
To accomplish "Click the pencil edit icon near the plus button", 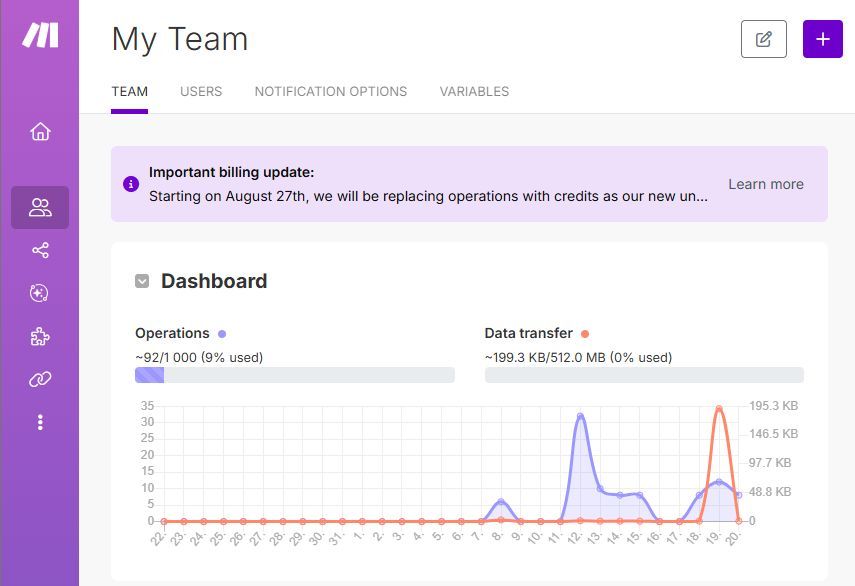I will [764, 39].
